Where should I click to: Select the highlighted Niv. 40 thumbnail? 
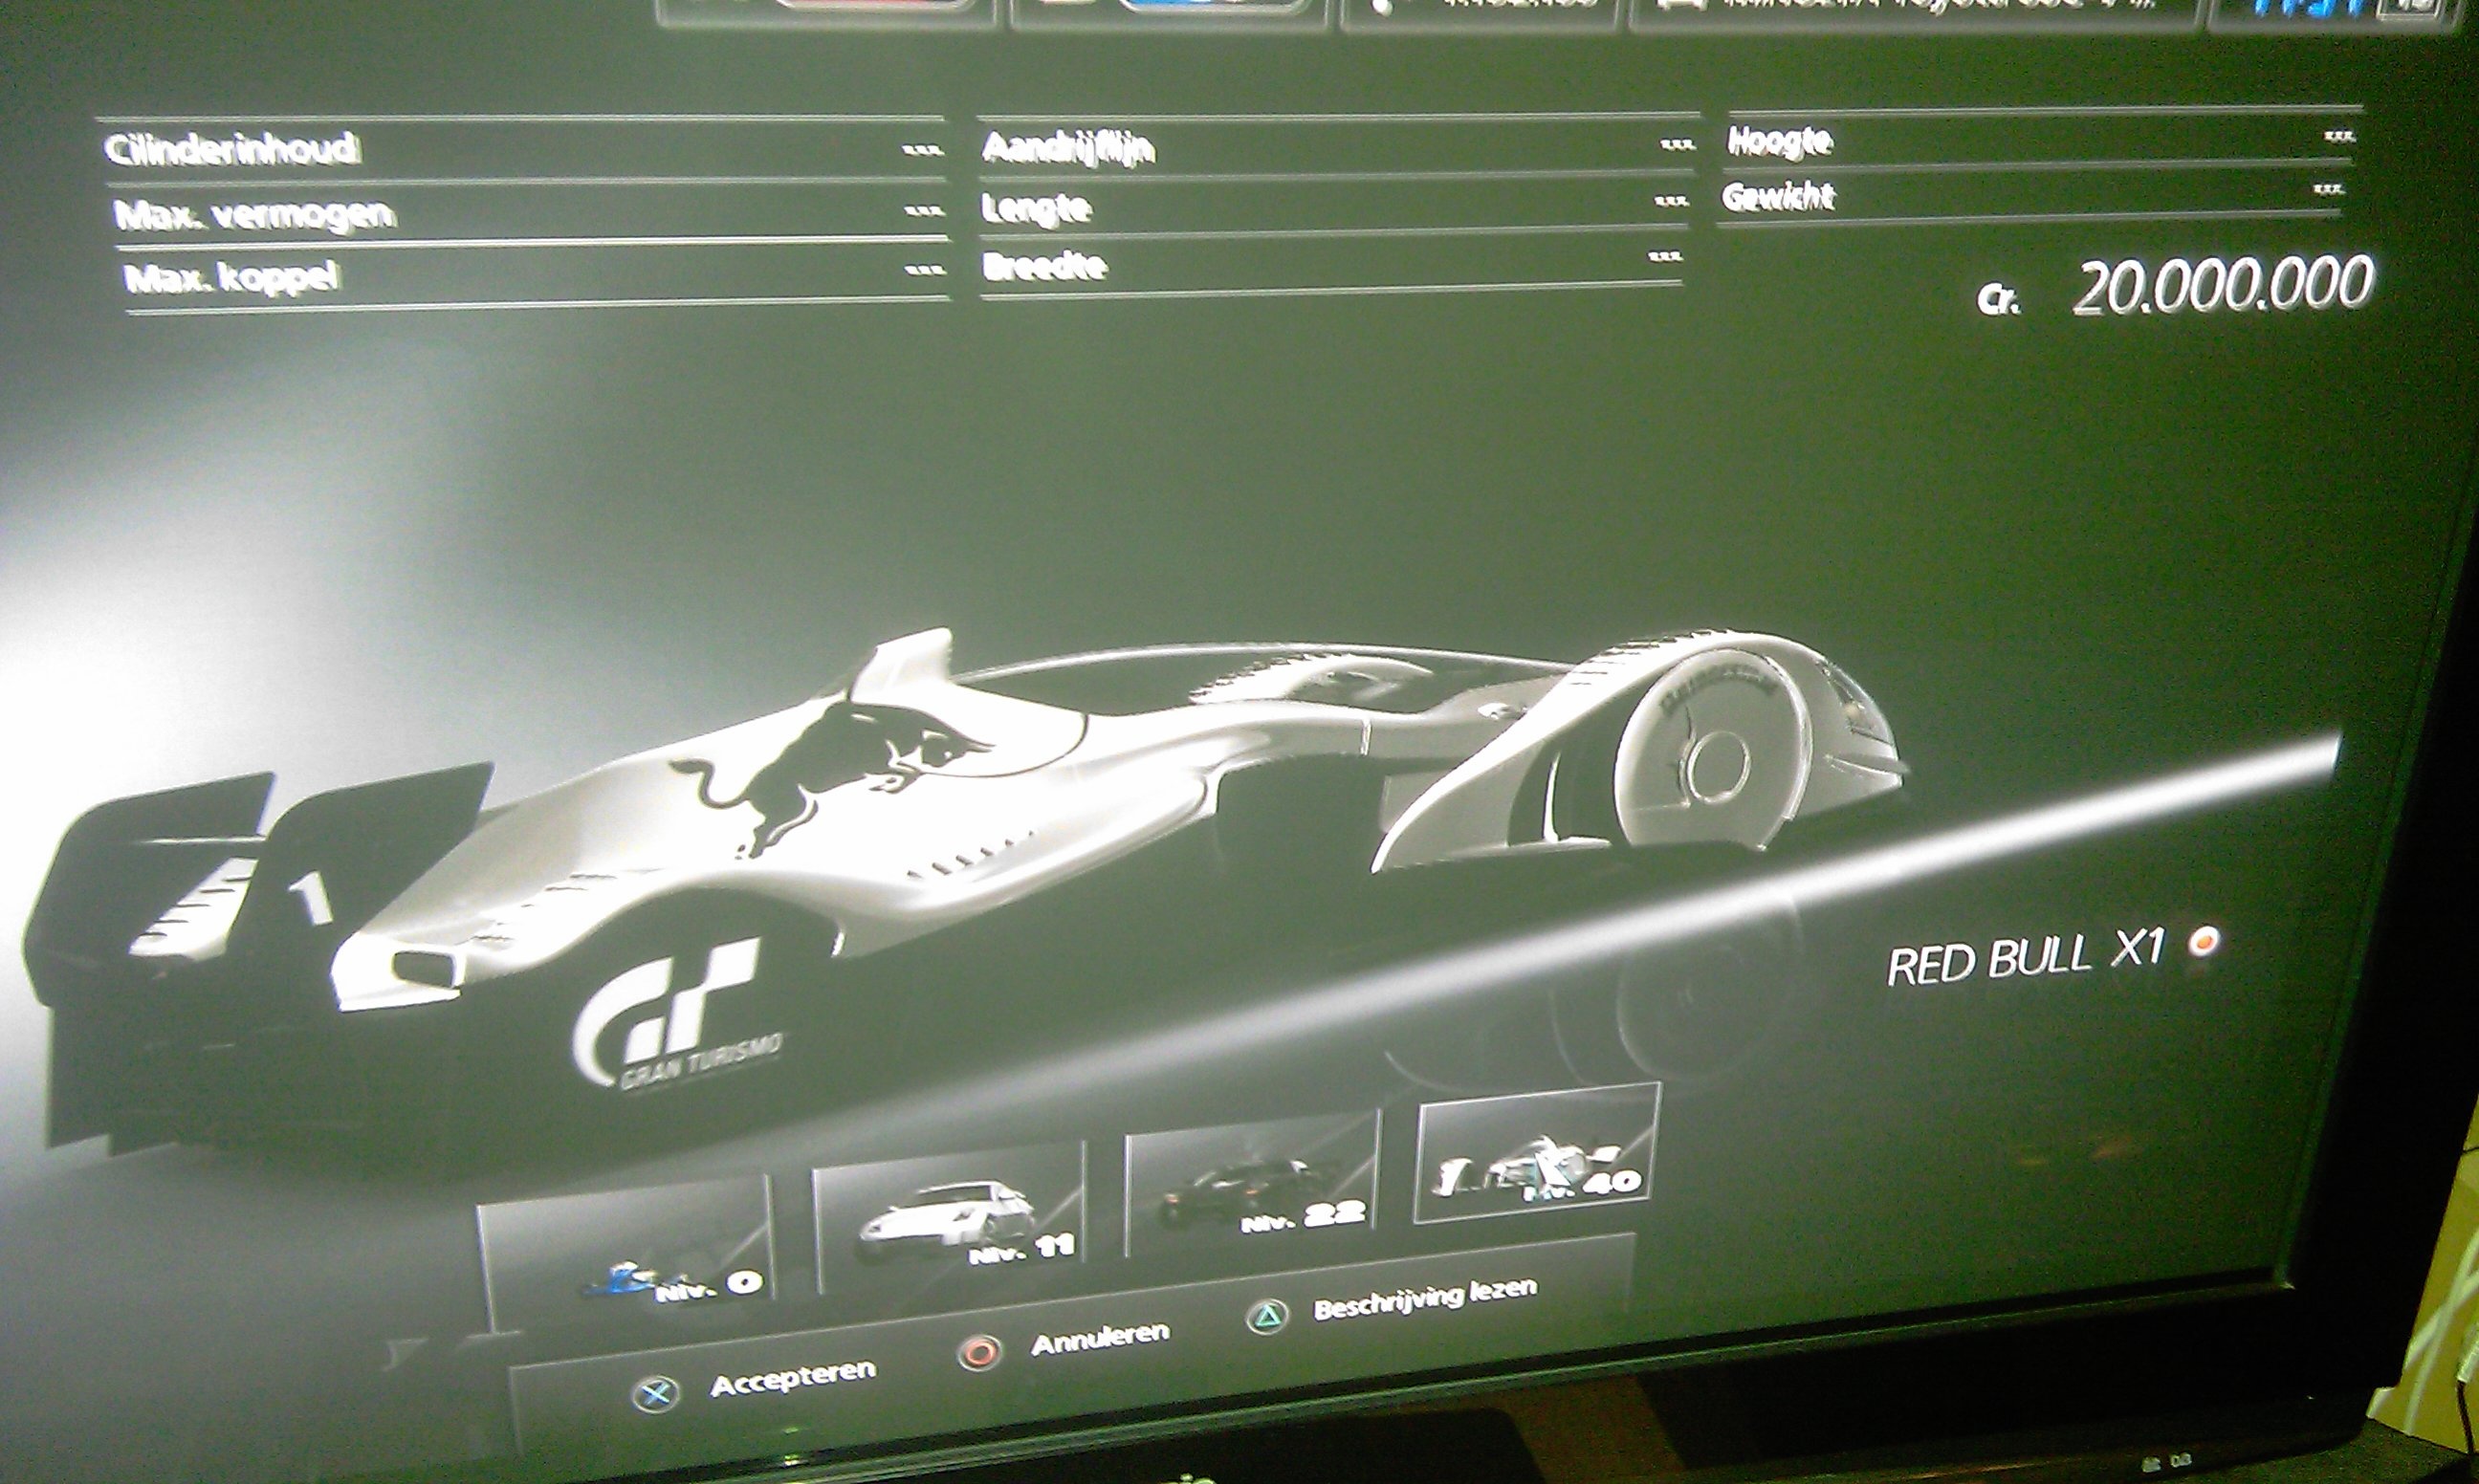[1537, 1157]
